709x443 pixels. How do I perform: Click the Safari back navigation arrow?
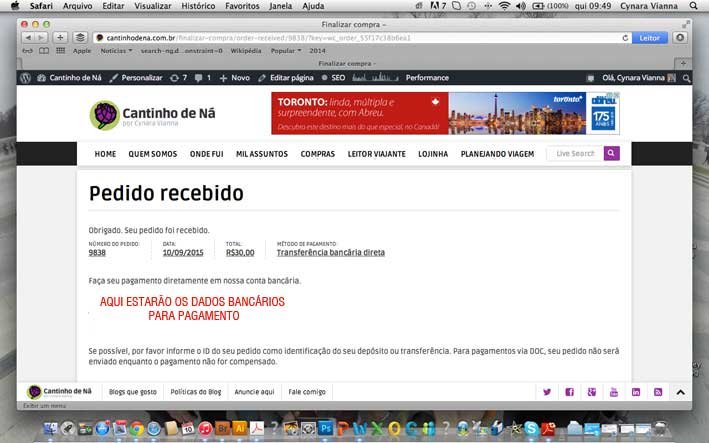pos(28,38)
